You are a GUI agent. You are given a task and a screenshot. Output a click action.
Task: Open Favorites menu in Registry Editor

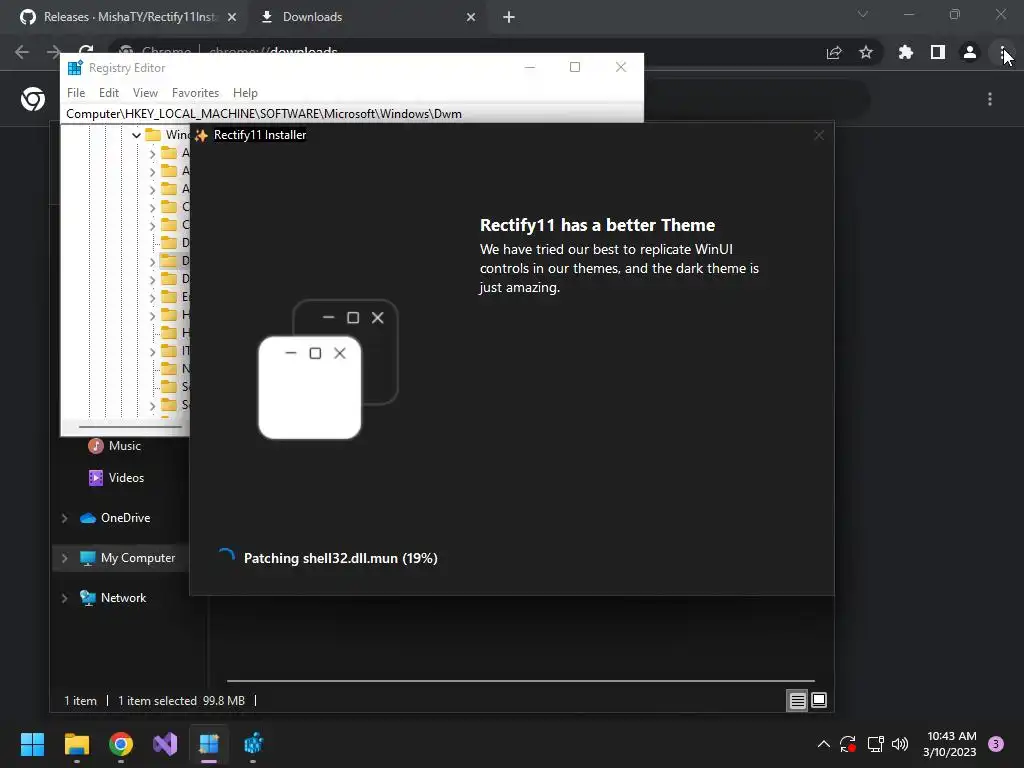(195, 93)
